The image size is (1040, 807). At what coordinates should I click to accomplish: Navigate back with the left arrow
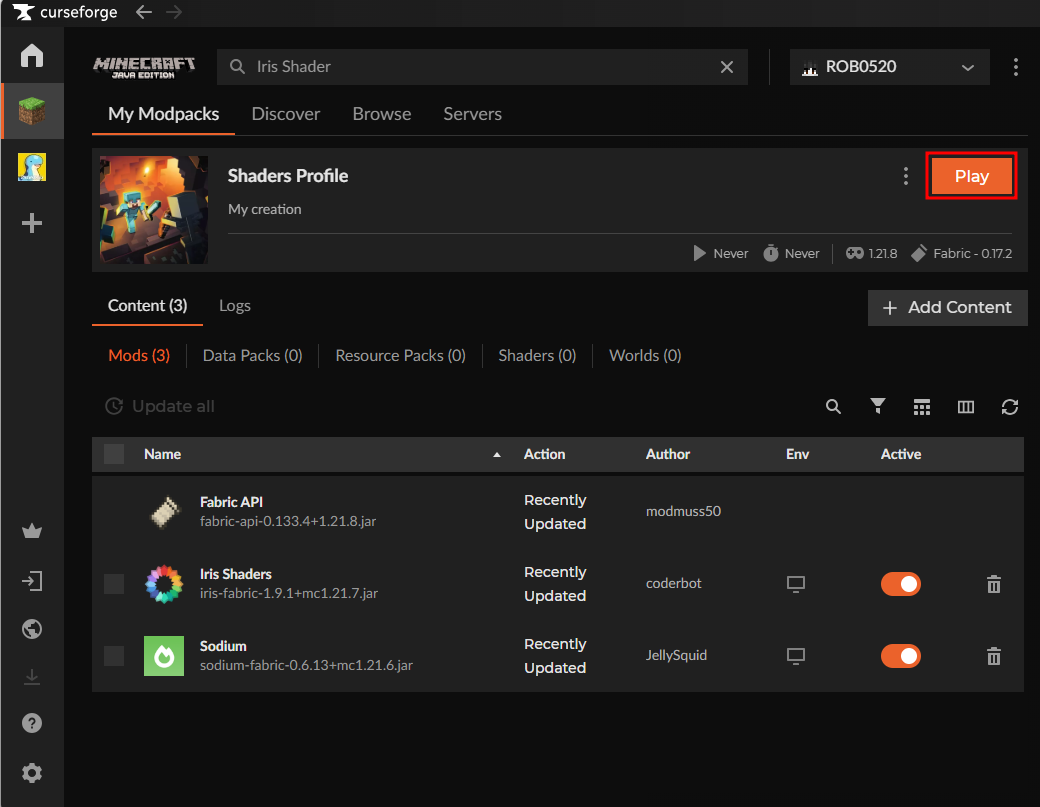144,12
